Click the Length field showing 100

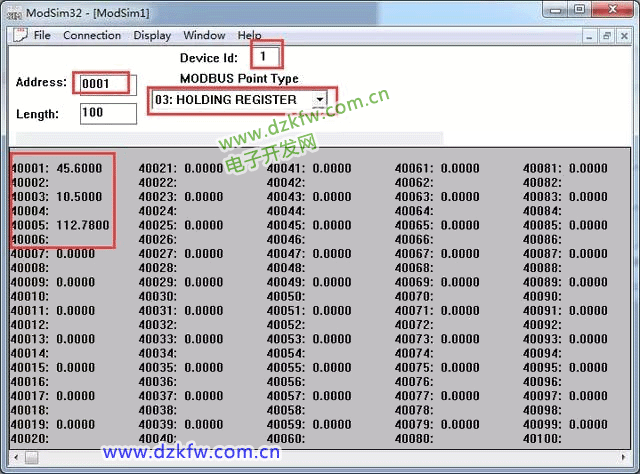[x=107, y=113]
